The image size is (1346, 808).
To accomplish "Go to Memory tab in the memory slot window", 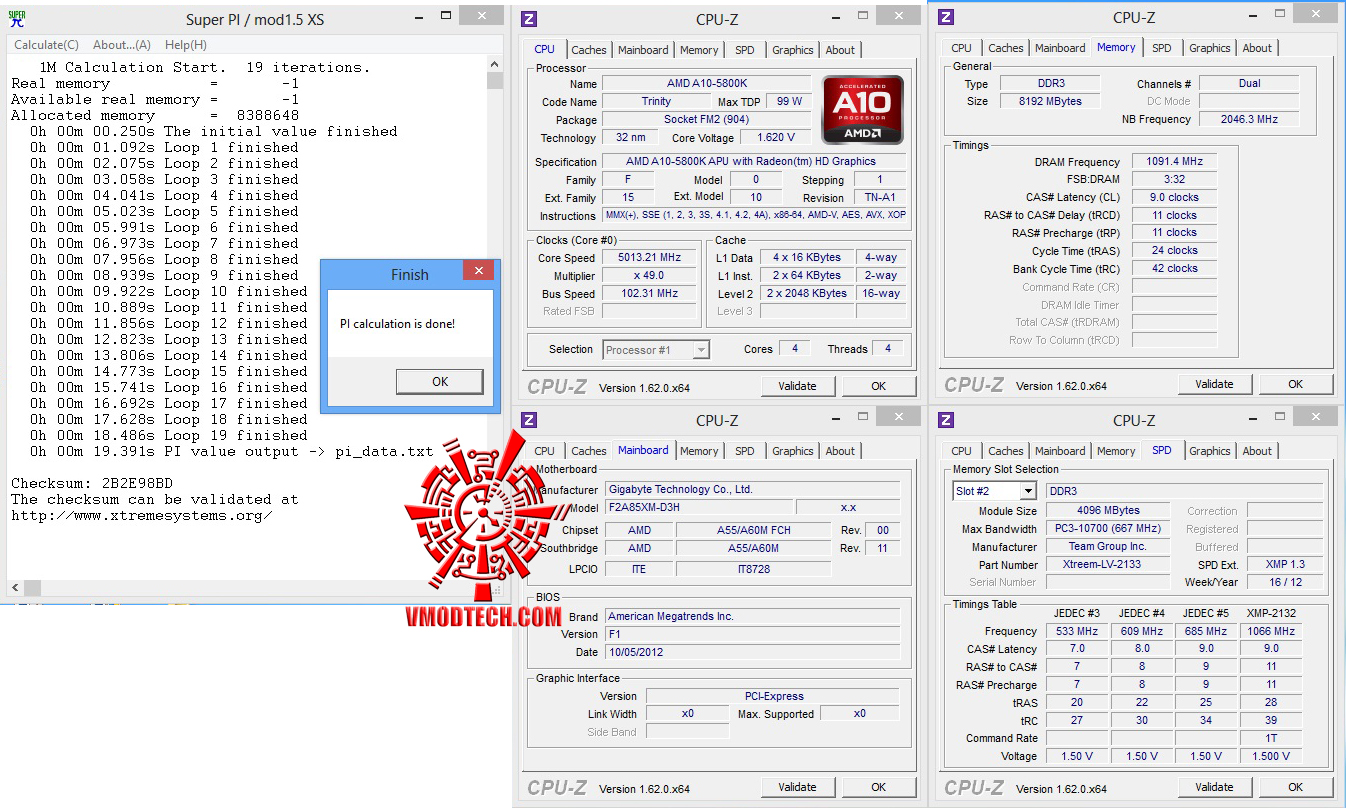I will [x=1116, y=451].
